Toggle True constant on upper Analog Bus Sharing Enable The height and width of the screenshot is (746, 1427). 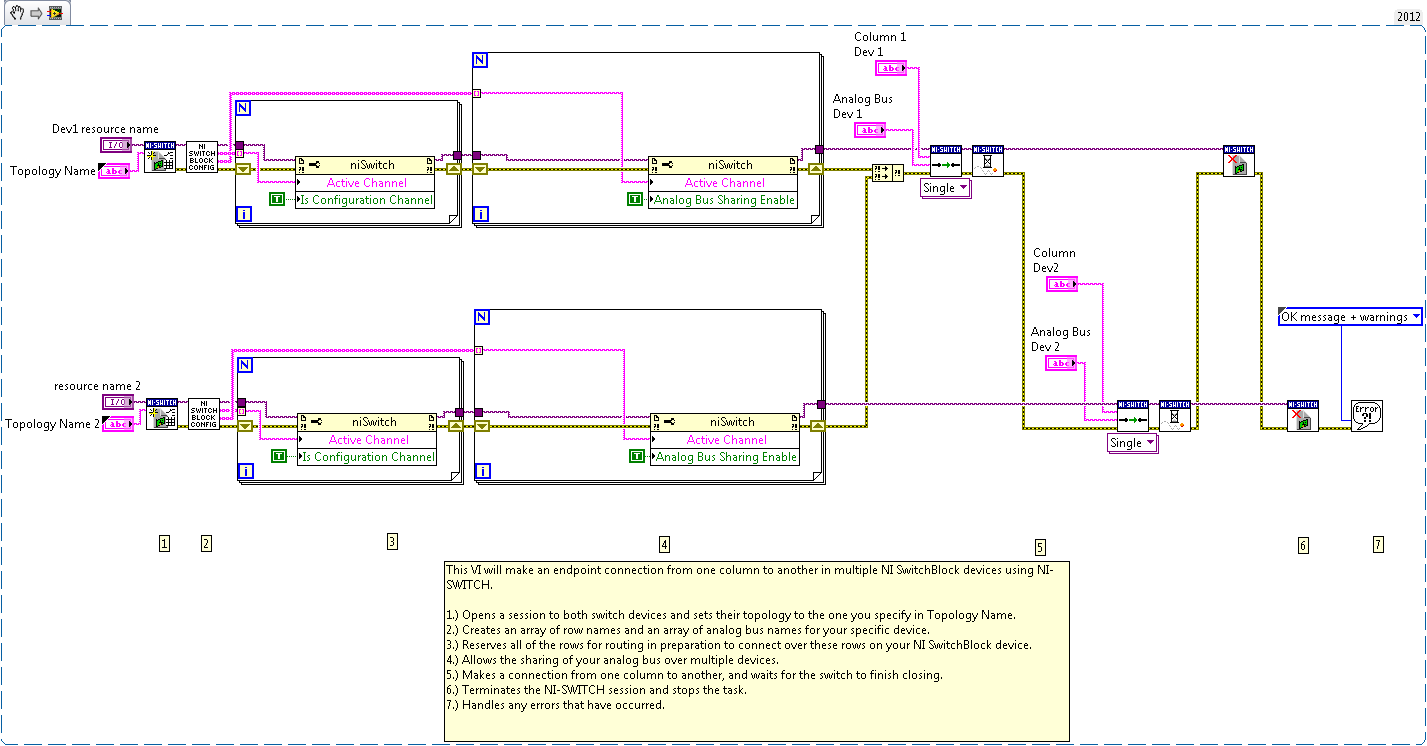coord(635,200)
